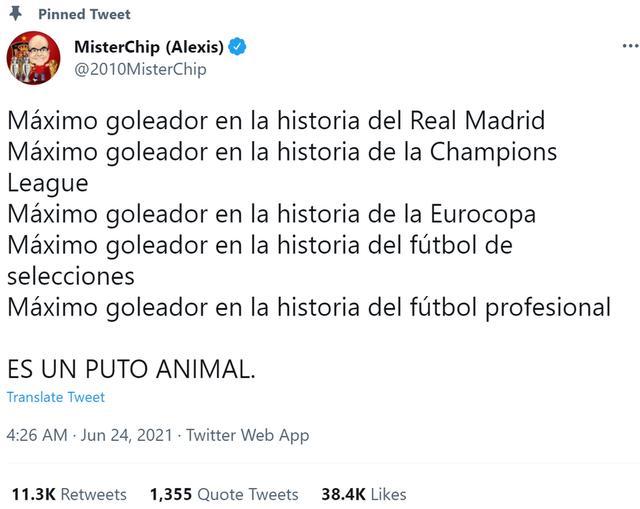
Task: View the 11.3K Retweets list
Action: [x=69, y=494]
